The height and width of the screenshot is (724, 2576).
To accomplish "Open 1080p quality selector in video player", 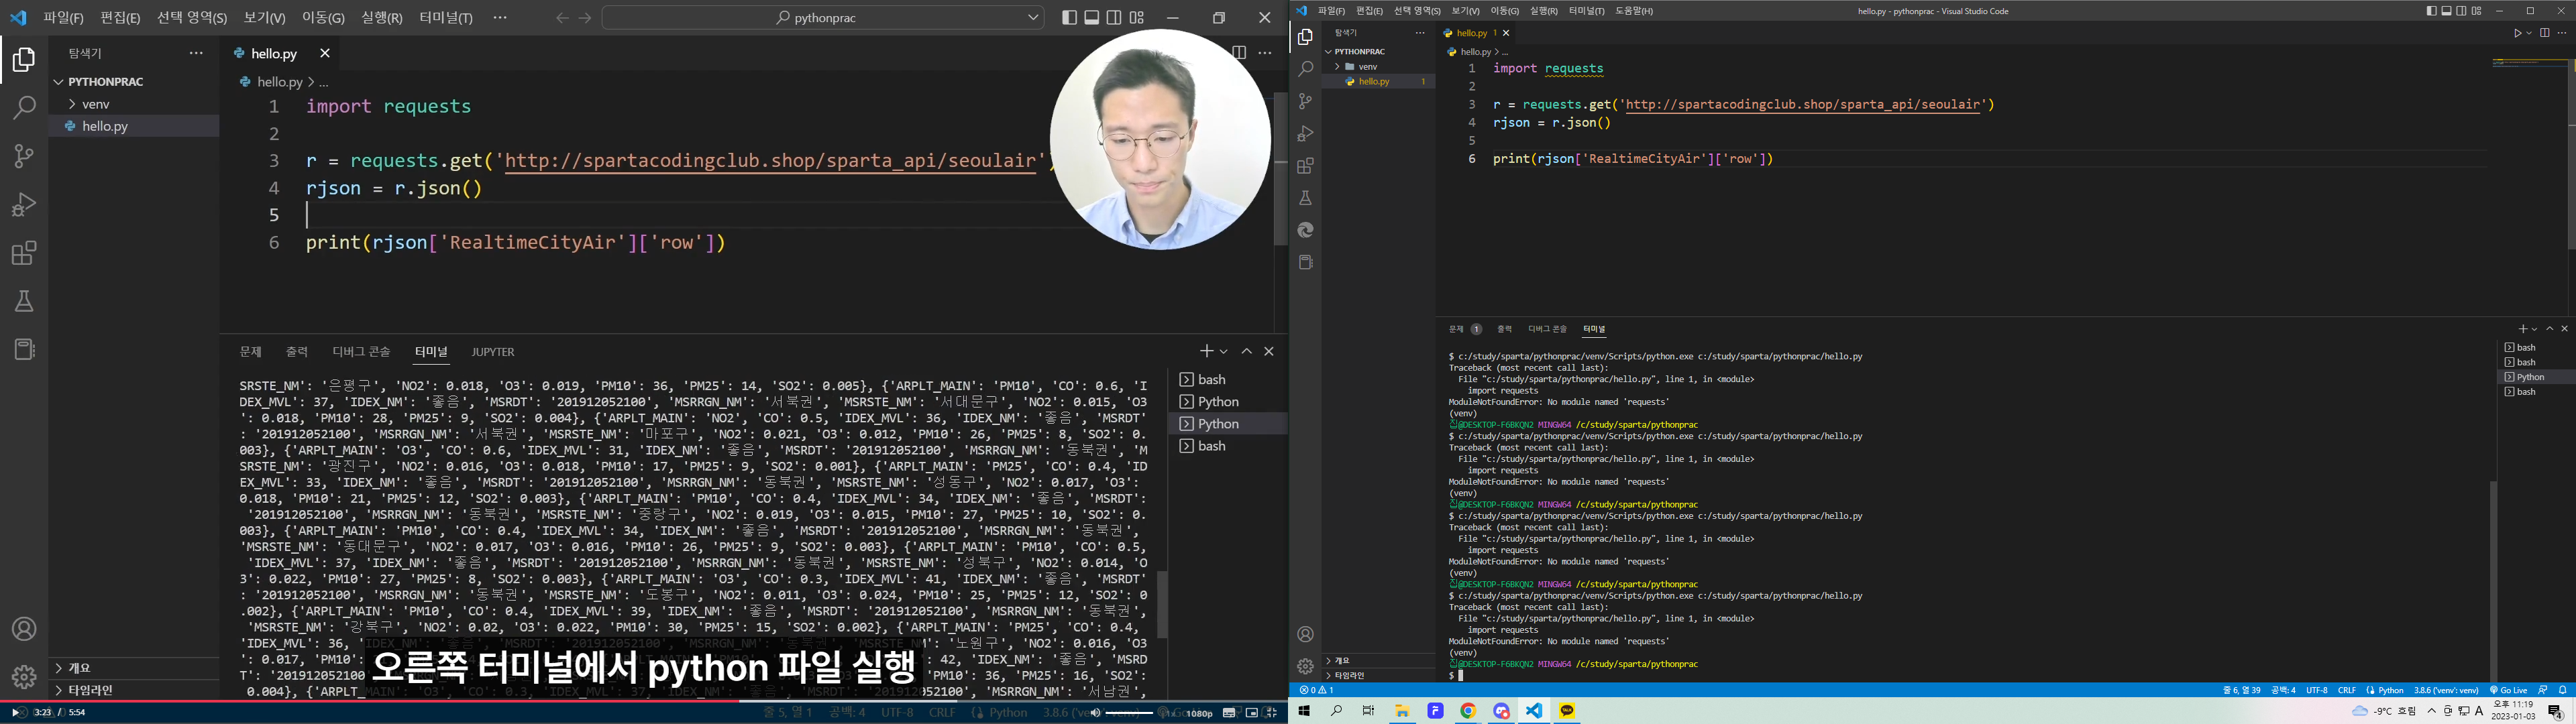I will point(1200,713).
